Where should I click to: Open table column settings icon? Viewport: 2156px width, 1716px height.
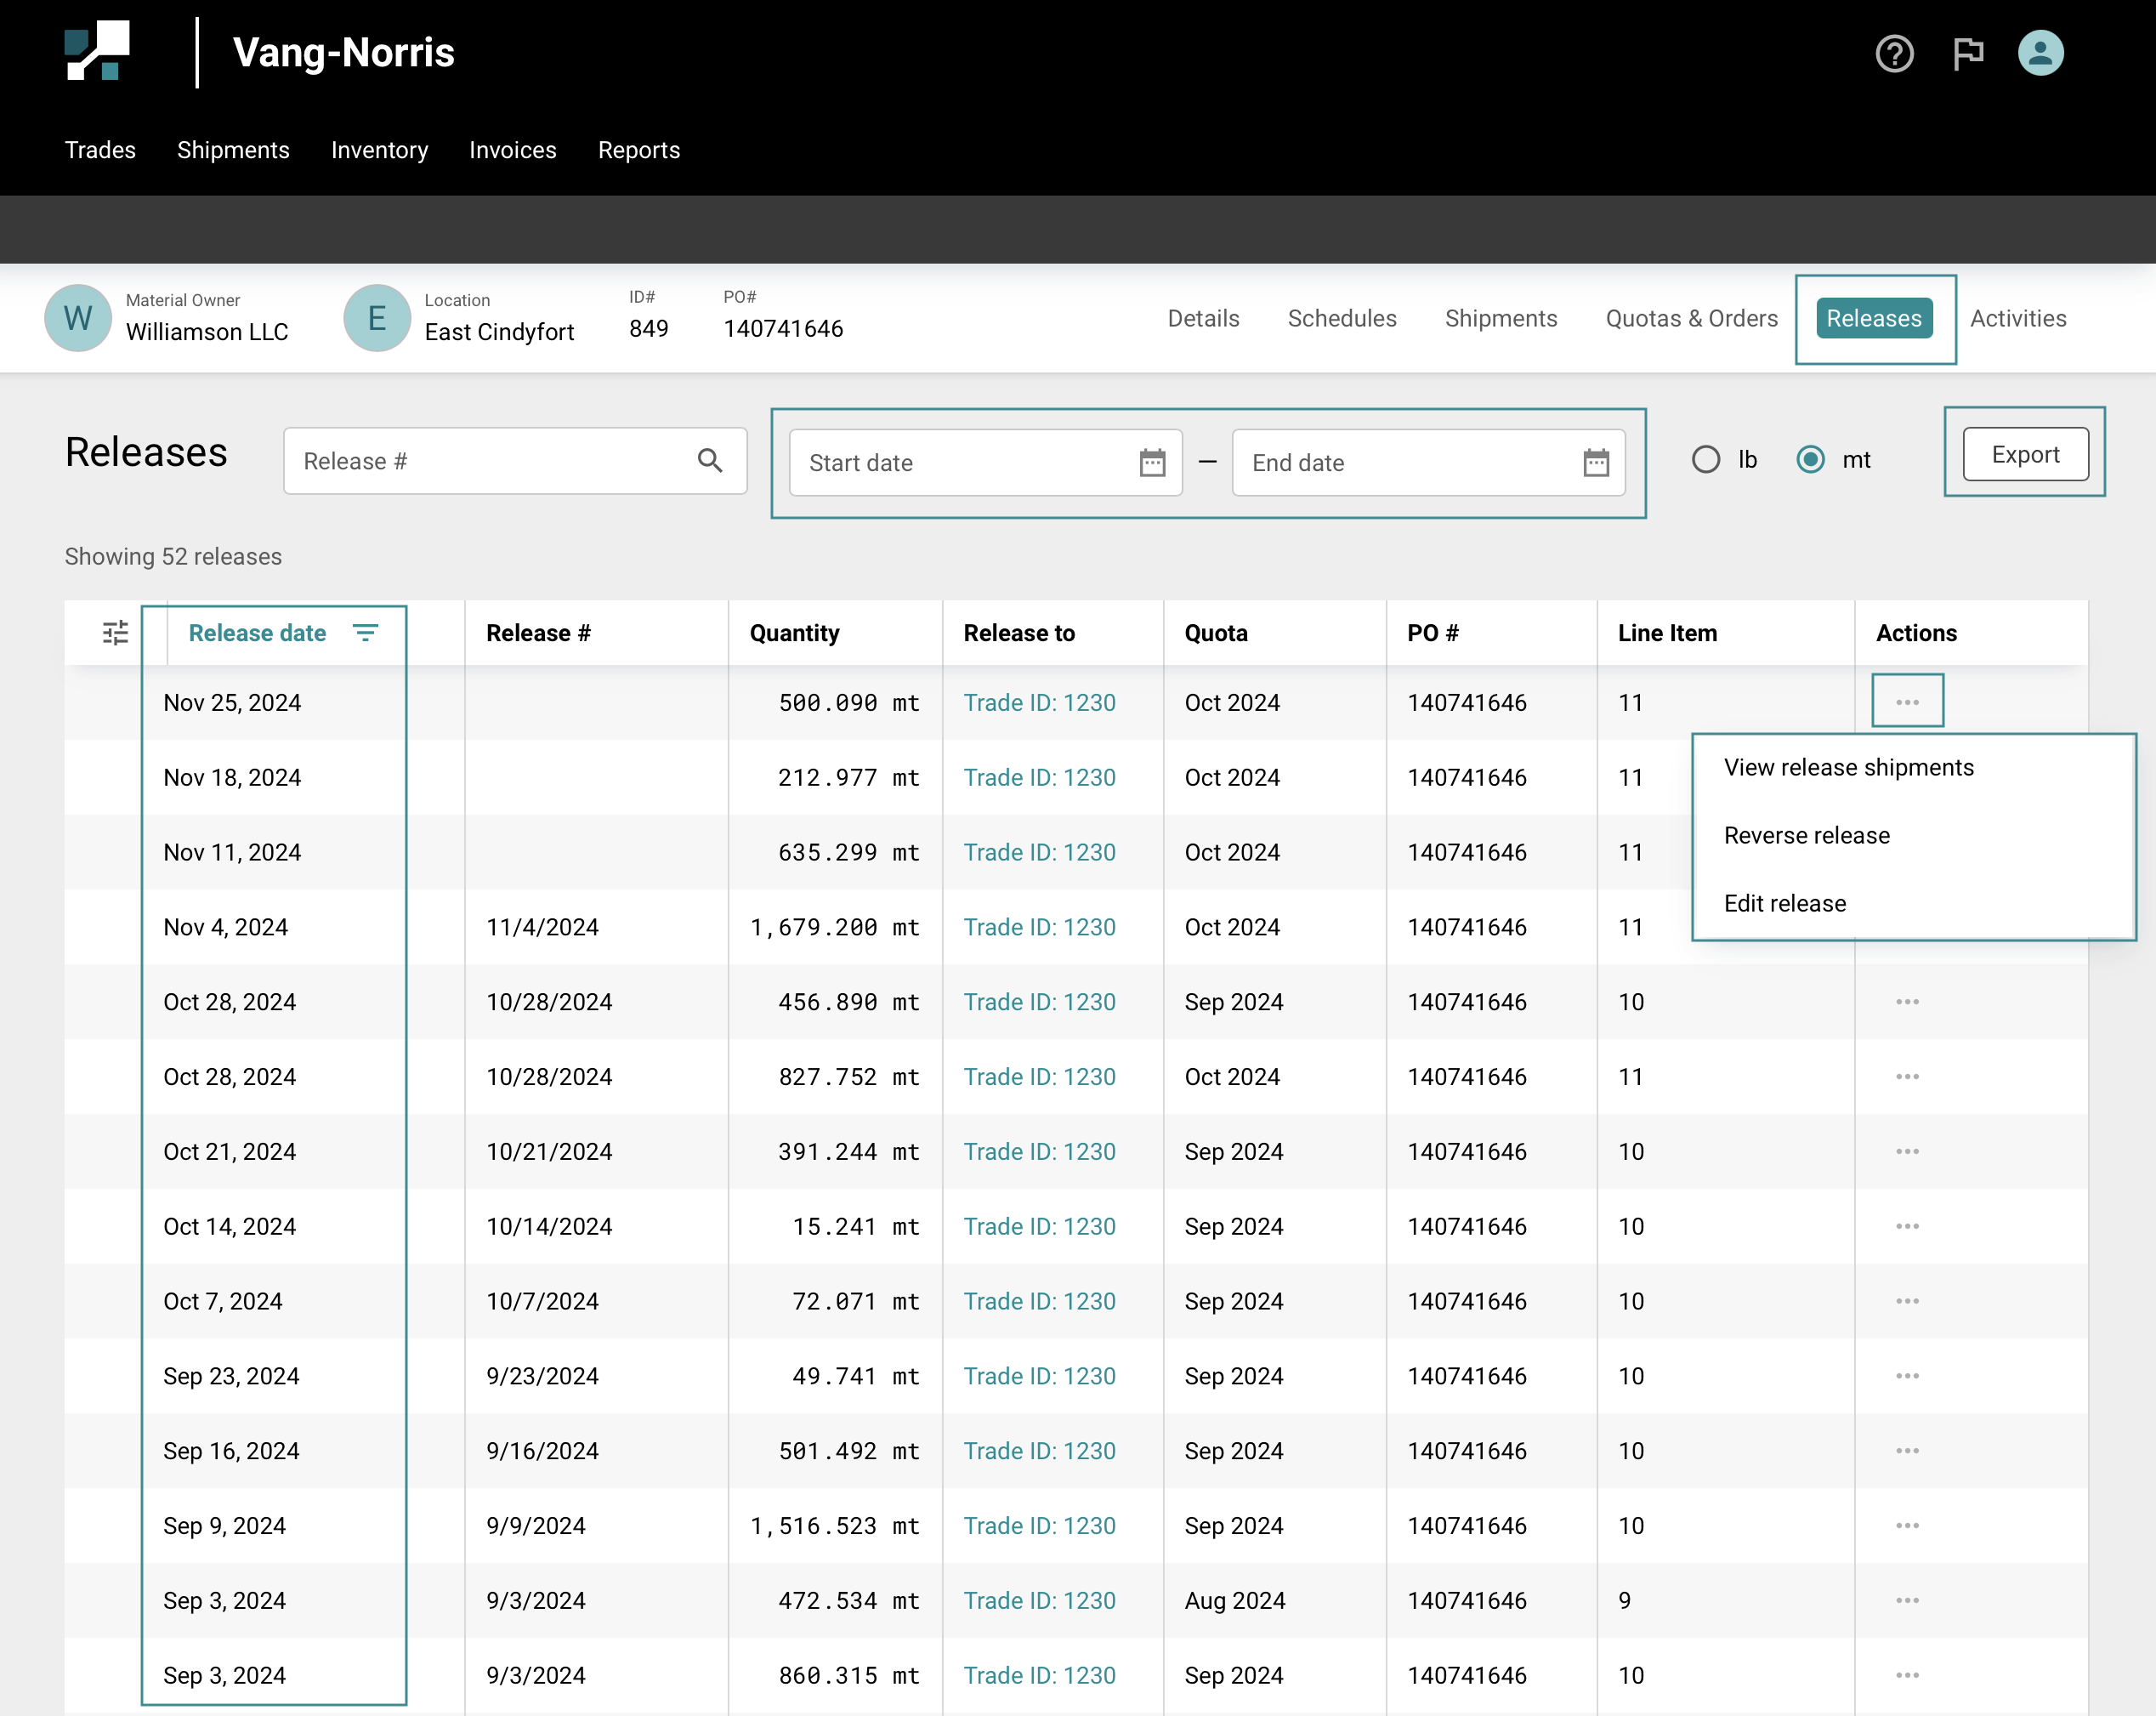pyautogui.click(x=115, y=633)
